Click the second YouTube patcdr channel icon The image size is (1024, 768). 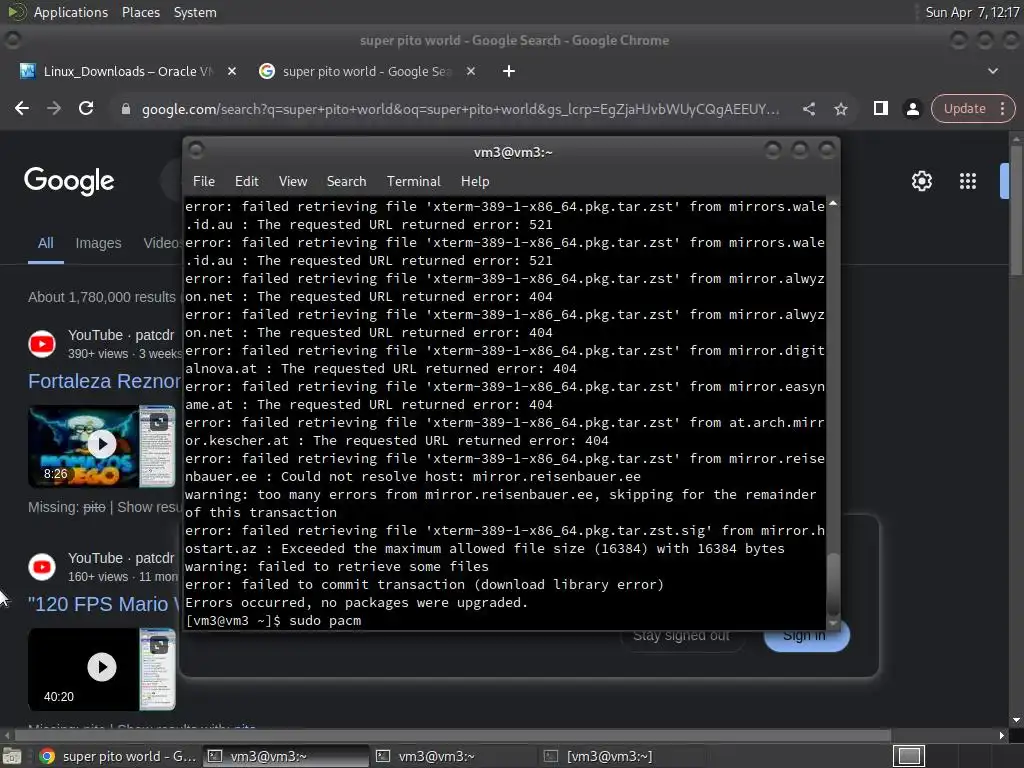click(x=42, y=566)
